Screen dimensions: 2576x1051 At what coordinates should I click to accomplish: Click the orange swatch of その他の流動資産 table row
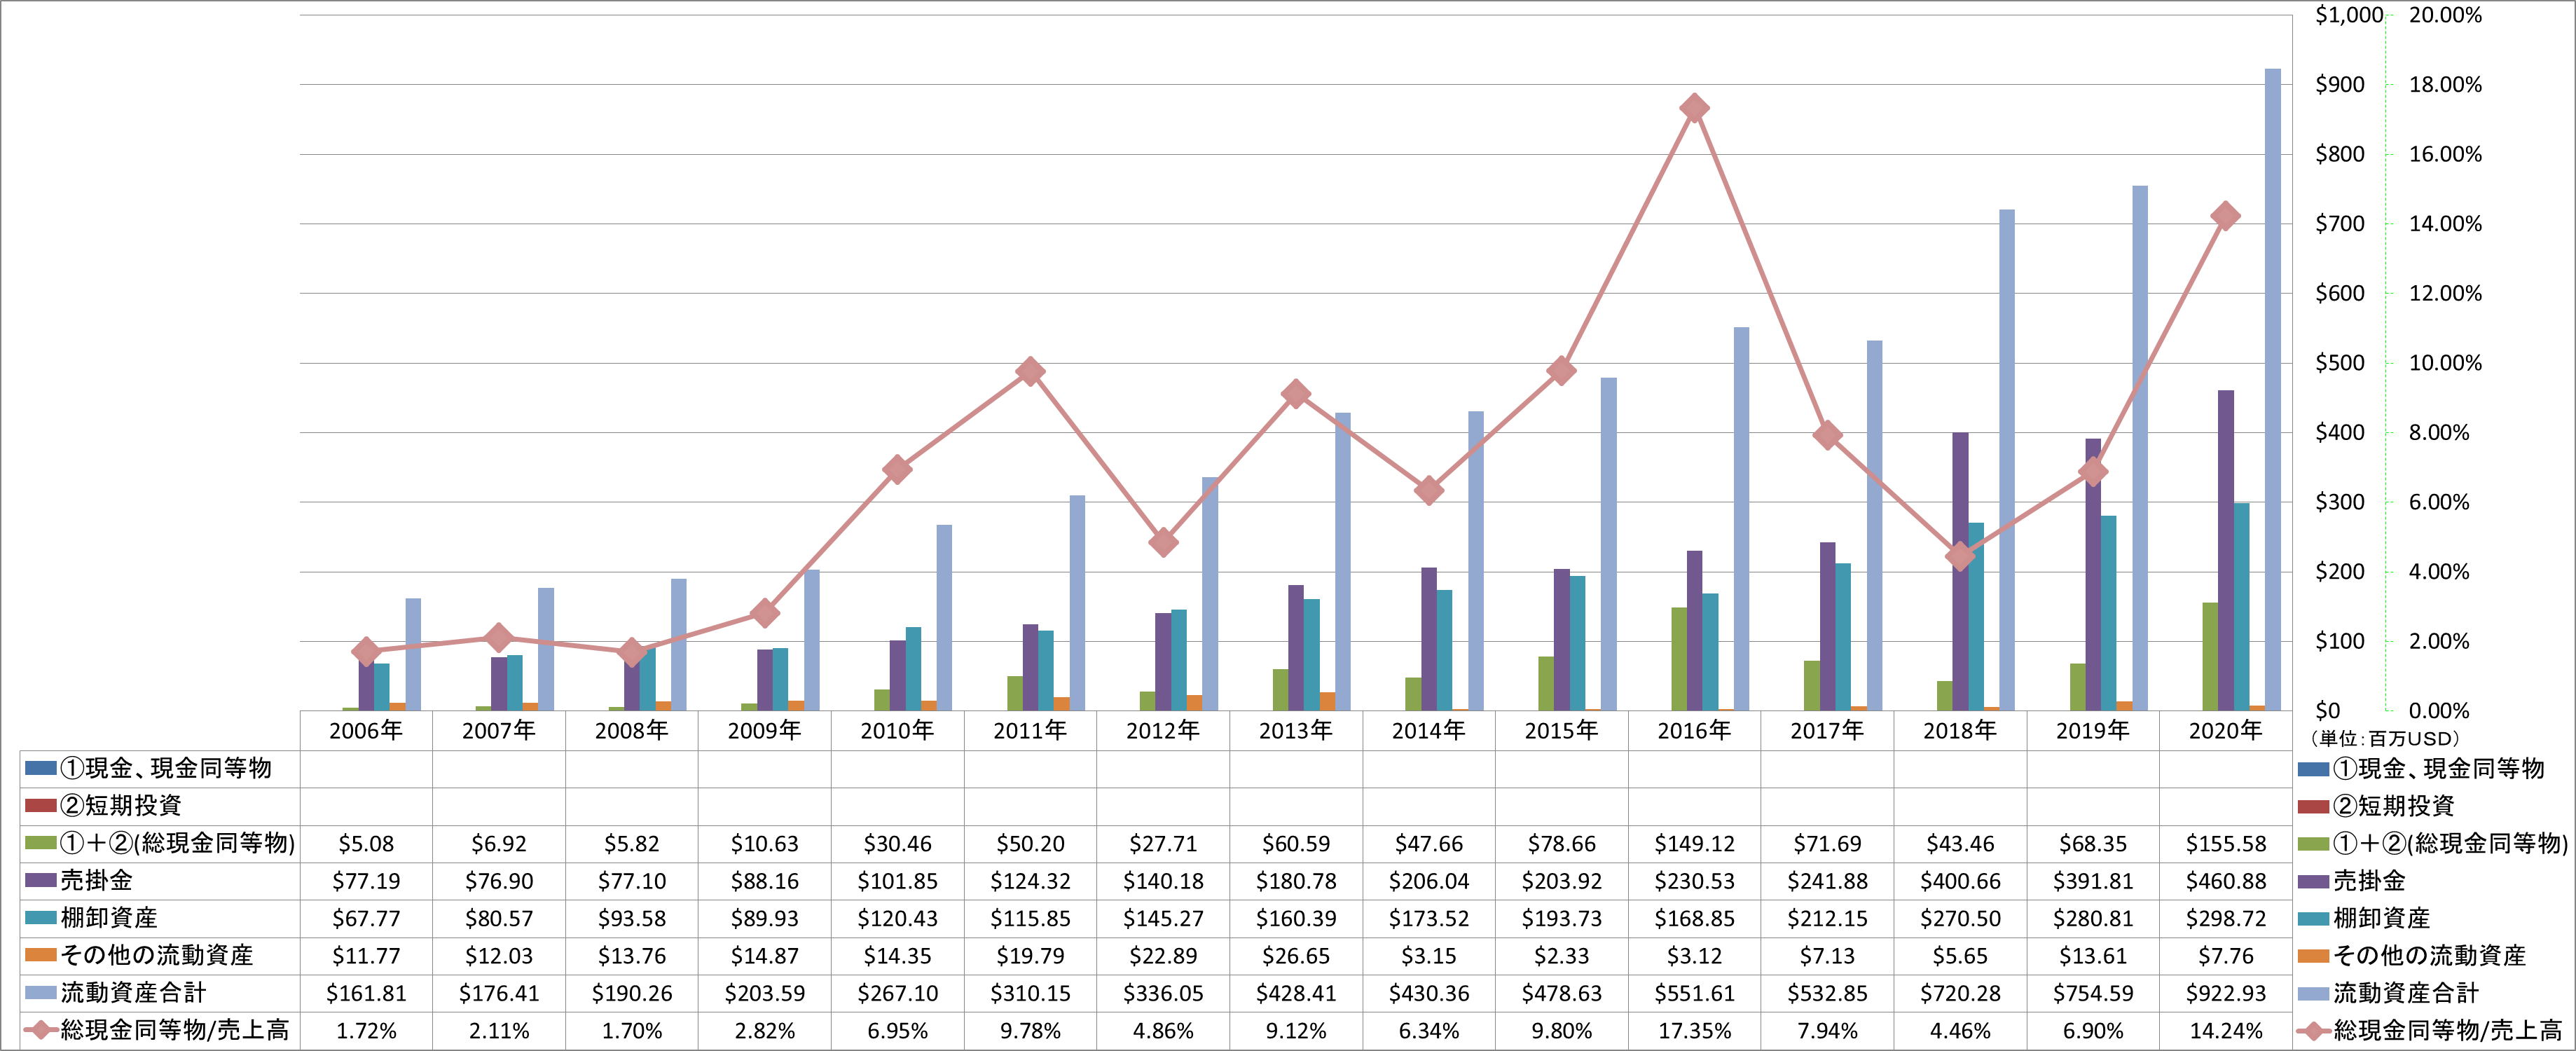point(40,955)
